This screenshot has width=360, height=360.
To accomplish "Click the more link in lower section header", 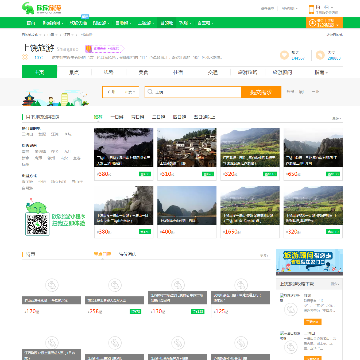I will (x=264, y=255).
